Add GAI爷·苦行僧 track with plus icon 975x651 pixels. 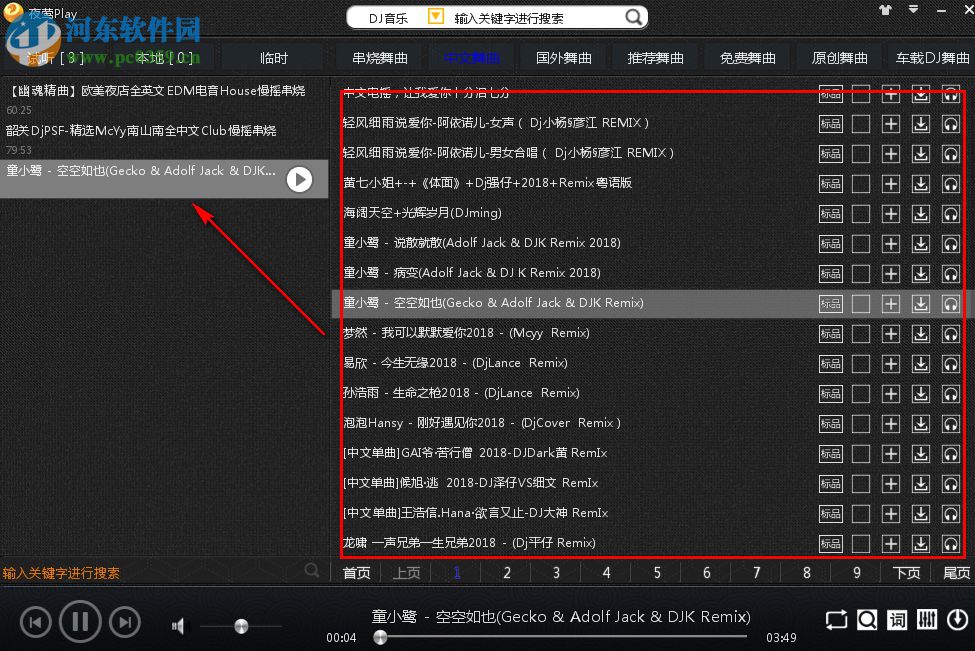(890, 454)
